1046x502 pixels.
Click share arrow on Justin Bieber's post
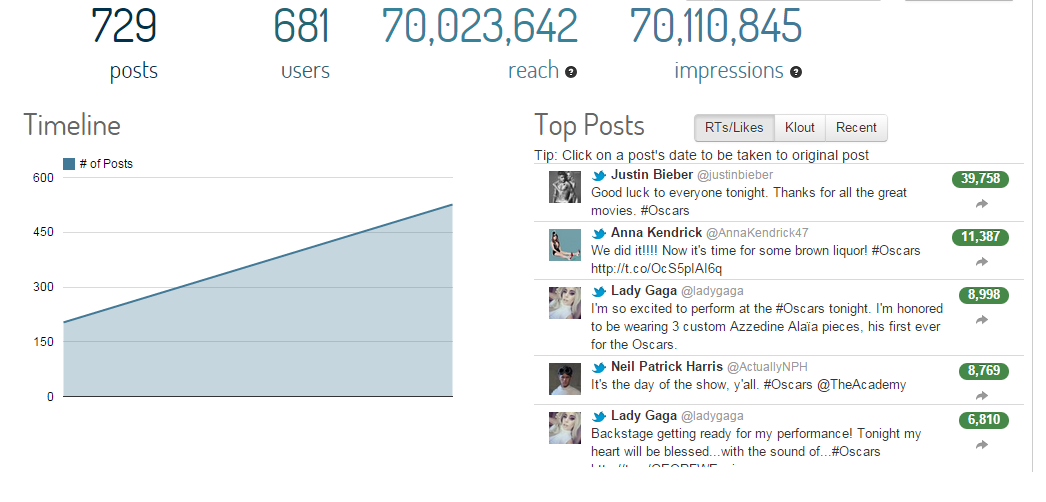tap(982, 204)
